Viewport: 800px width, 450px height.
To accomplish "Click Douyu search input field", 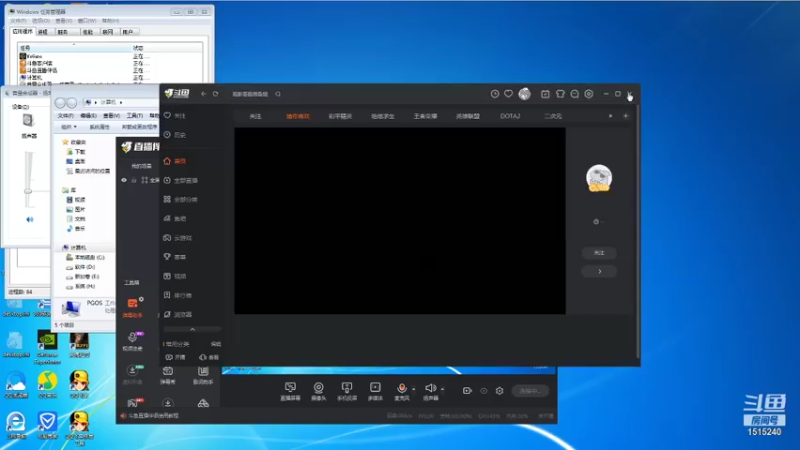I will click(250, 94).
